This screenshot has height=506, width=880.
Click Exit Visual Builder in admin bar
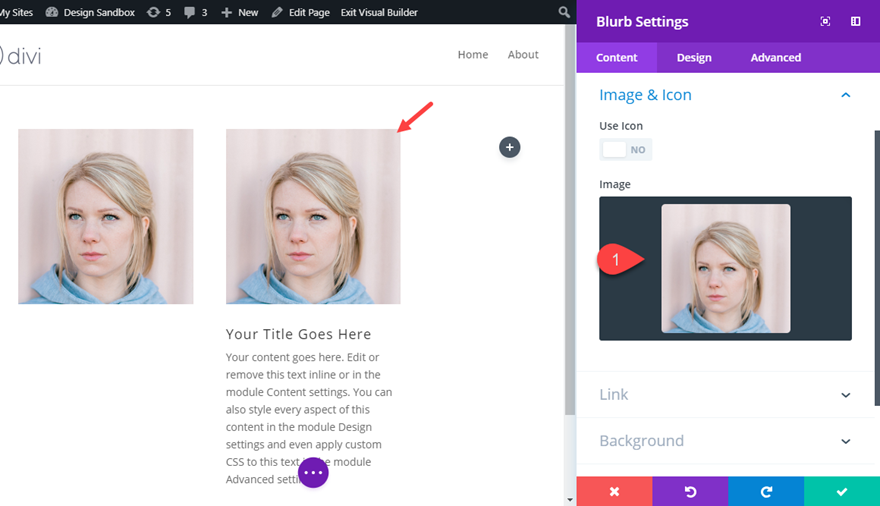coord(379,12)
